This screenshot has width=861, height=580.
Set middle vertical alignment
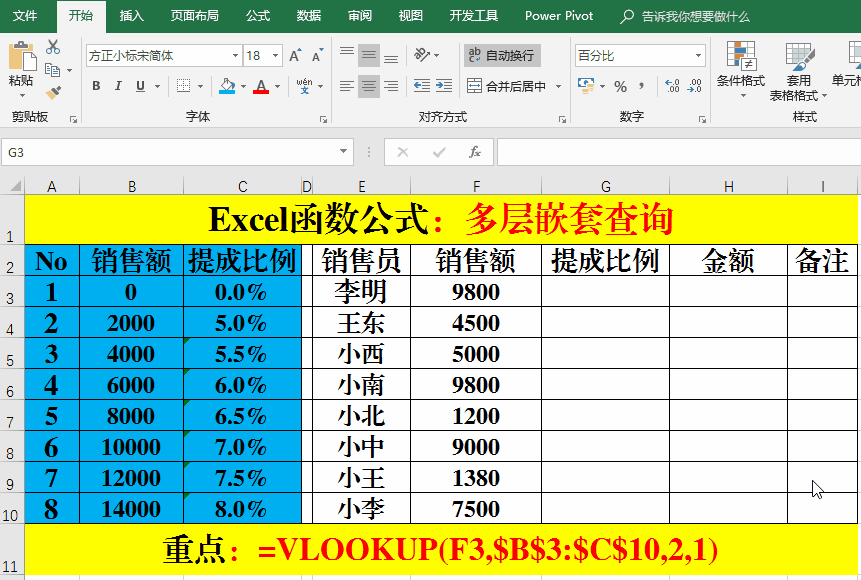pyautogui.click(x=369, y=55)
